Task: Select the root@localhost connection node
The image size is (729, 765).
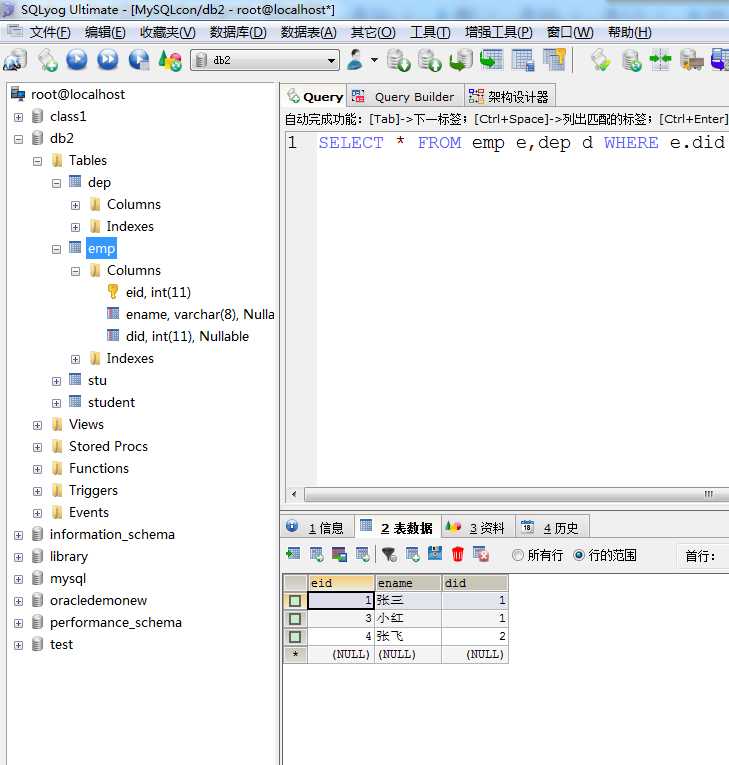Action: [78, 94]
